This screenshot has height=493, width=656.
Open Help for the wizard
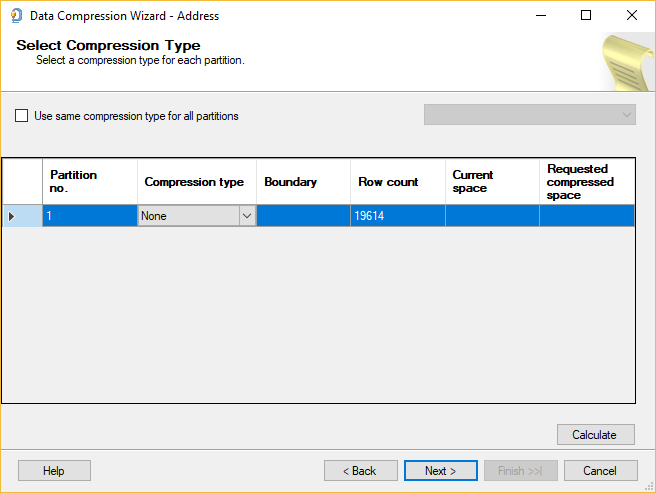(54, 471)
